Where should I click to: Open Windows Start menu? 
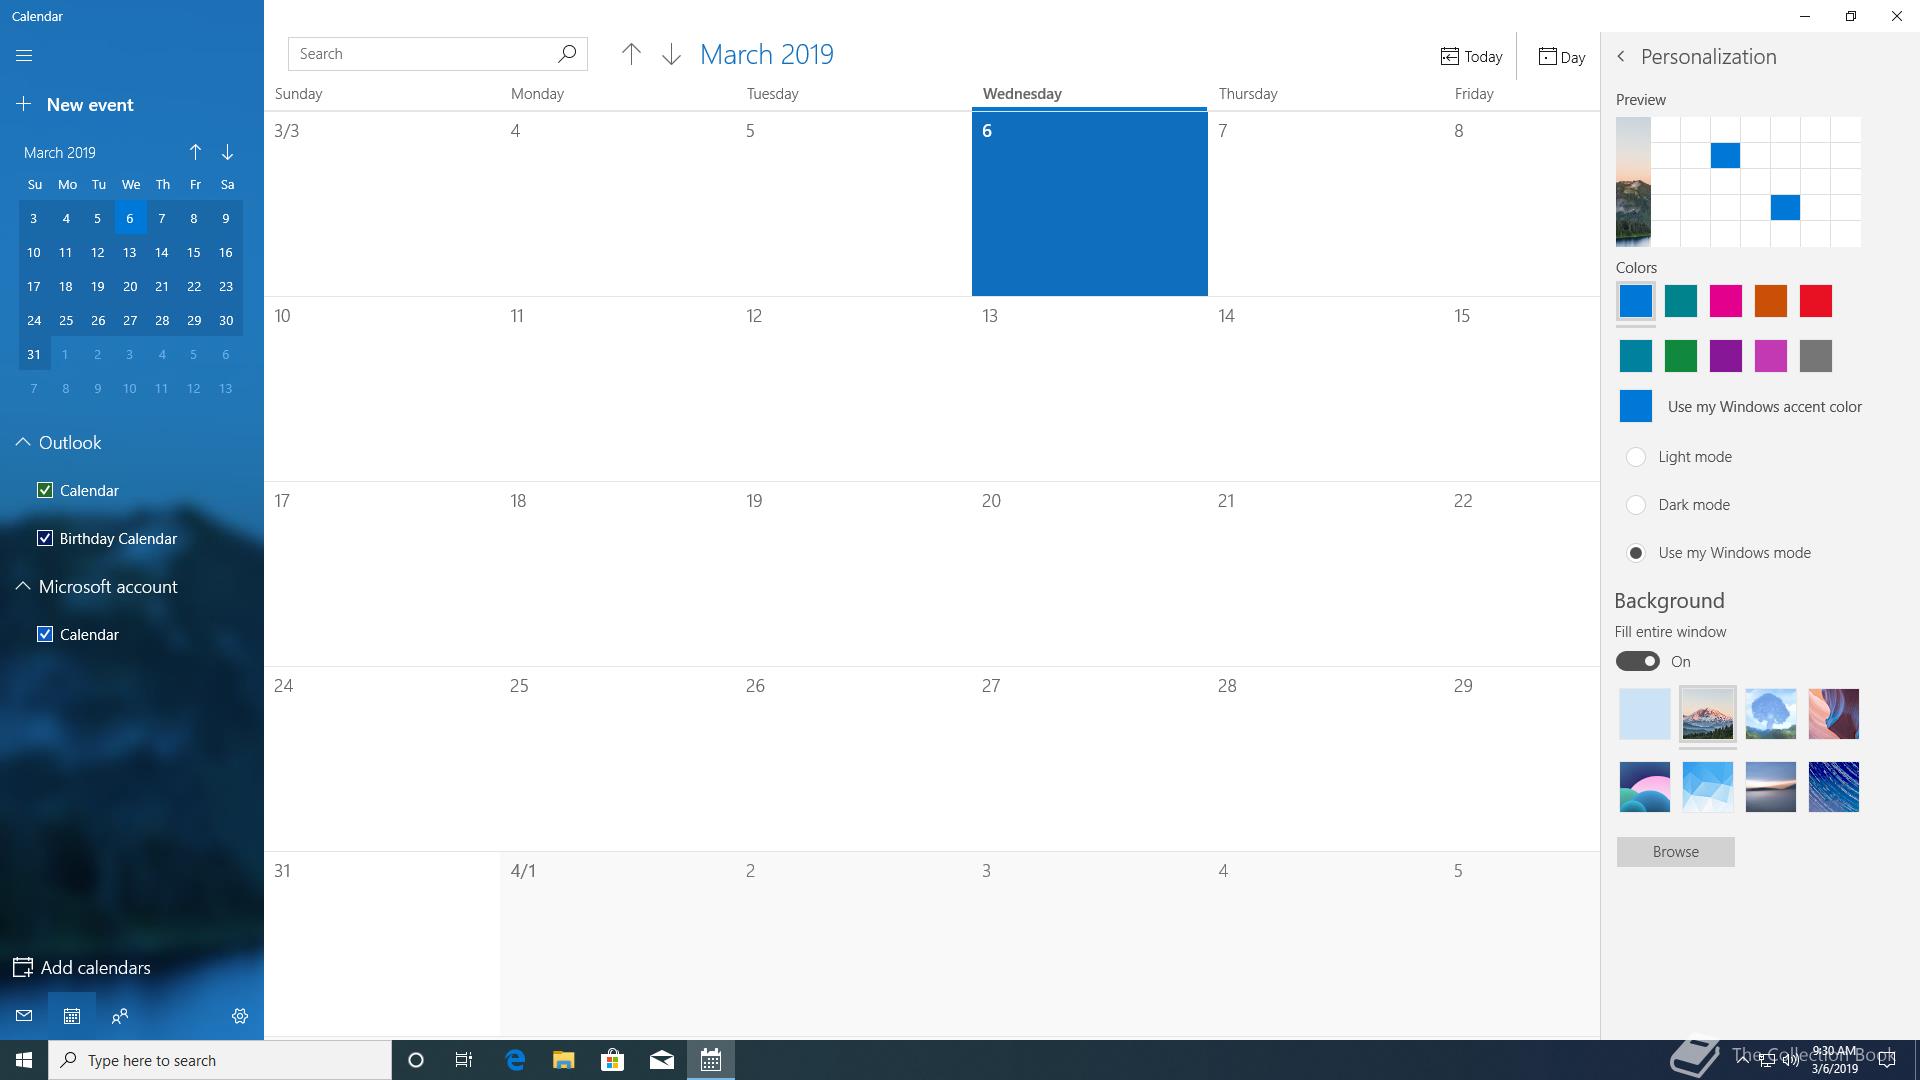pyautogui.click(x=24, y=1060)
